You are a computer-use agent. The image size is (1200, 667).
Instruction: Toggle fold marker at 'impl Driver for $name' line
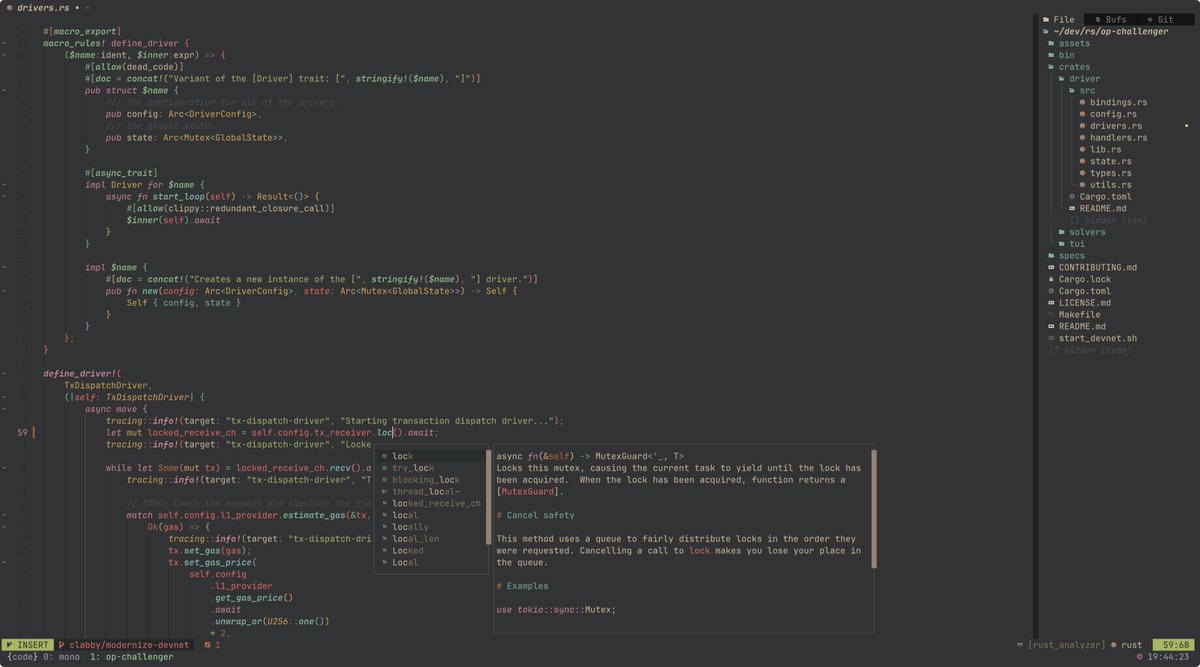(5, 185)
